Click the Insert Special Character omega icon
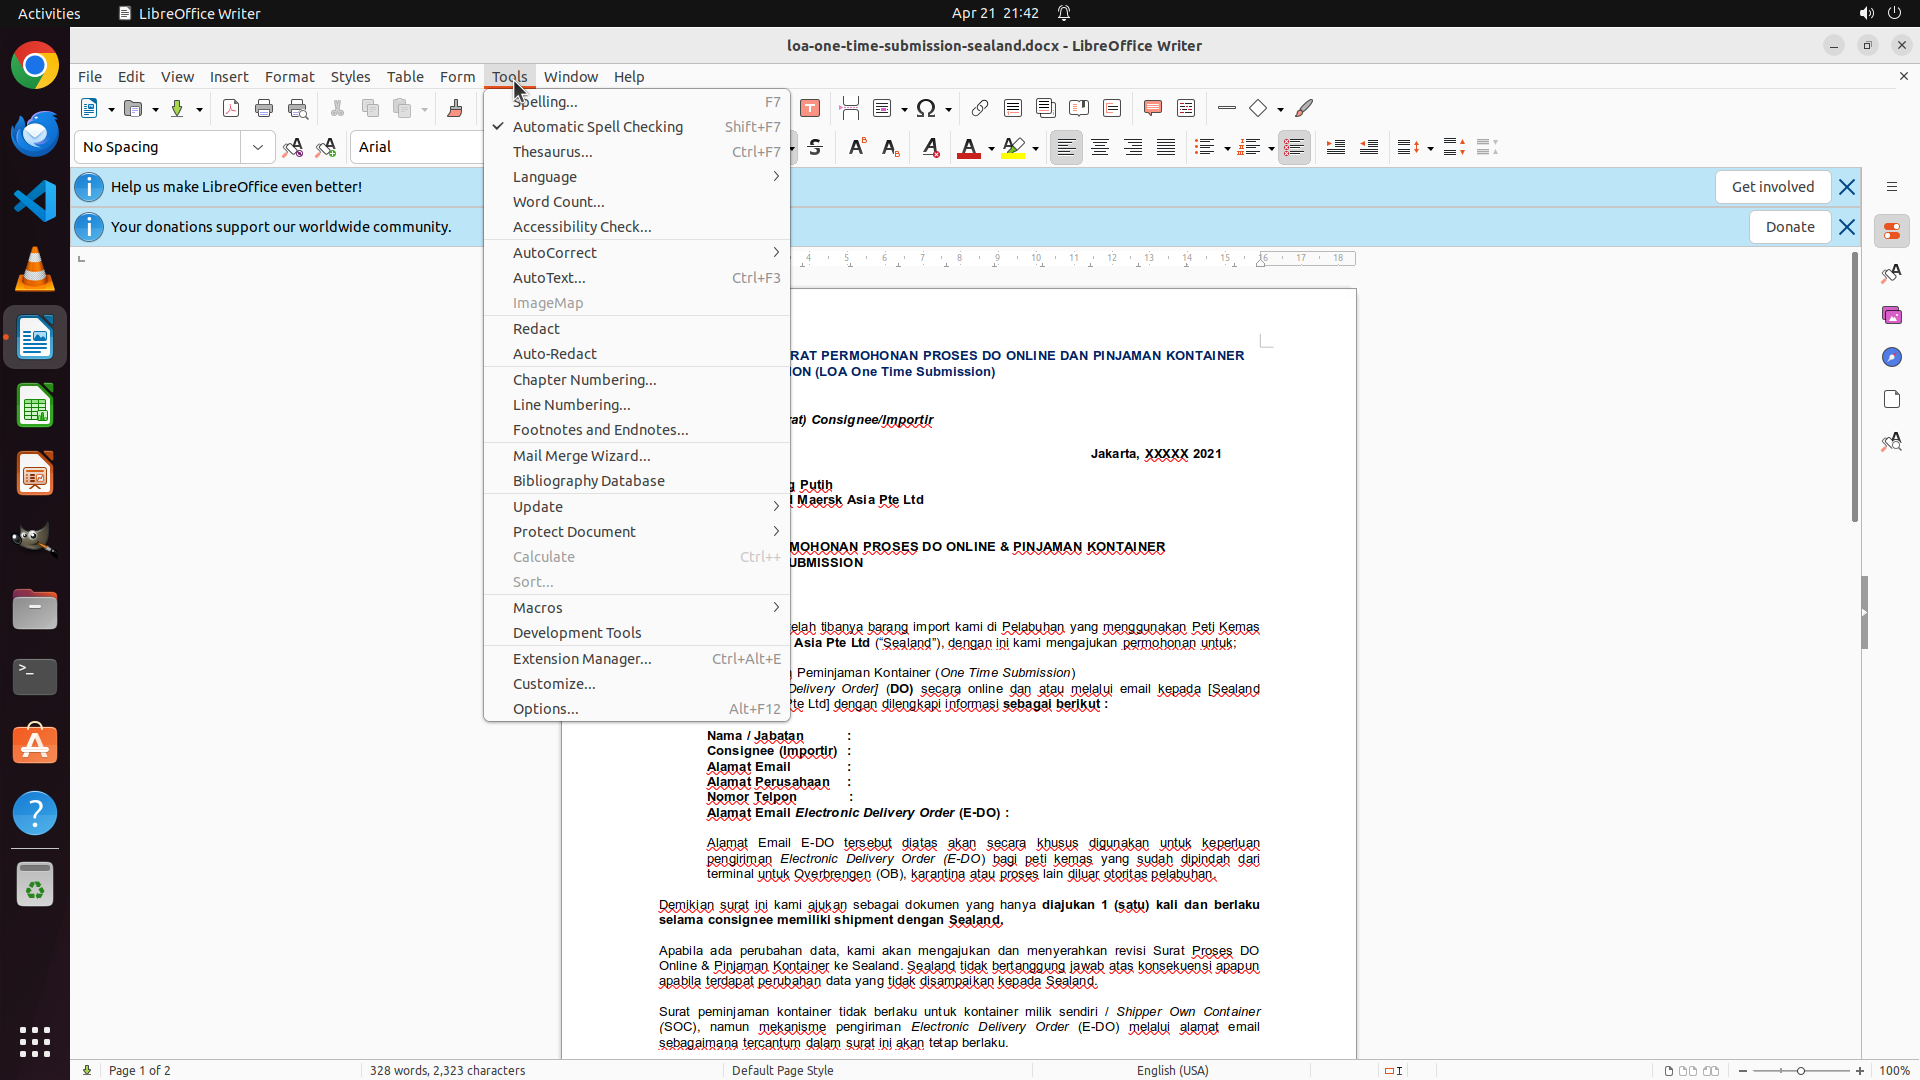 coord(926,109)
